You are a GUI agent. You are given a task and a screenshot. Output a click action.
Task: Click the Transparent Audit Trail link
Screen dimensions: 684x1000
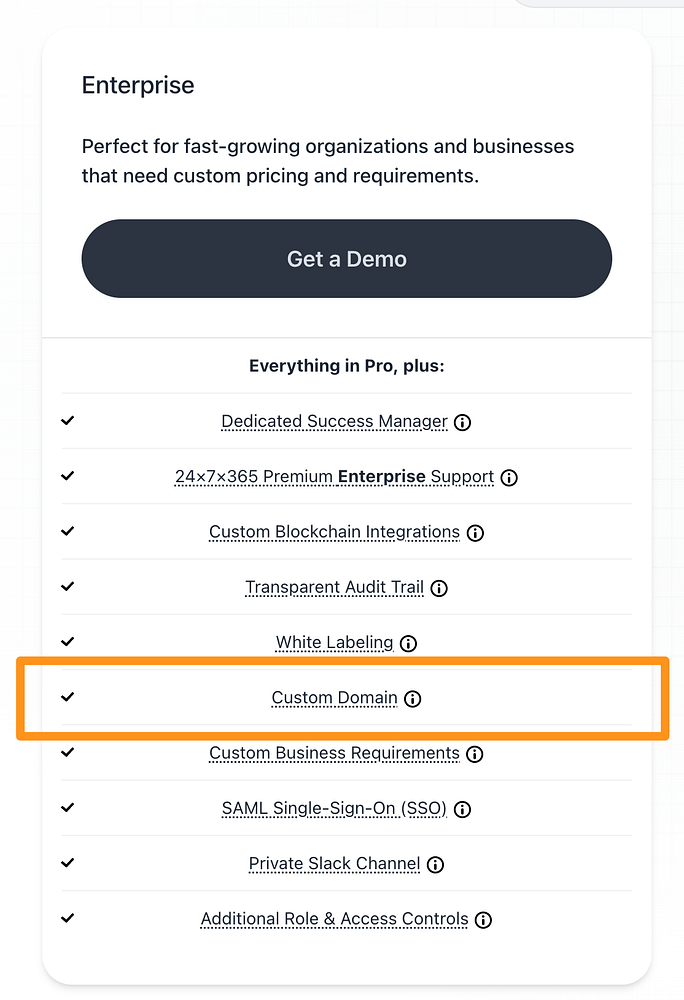pos(334,587)
